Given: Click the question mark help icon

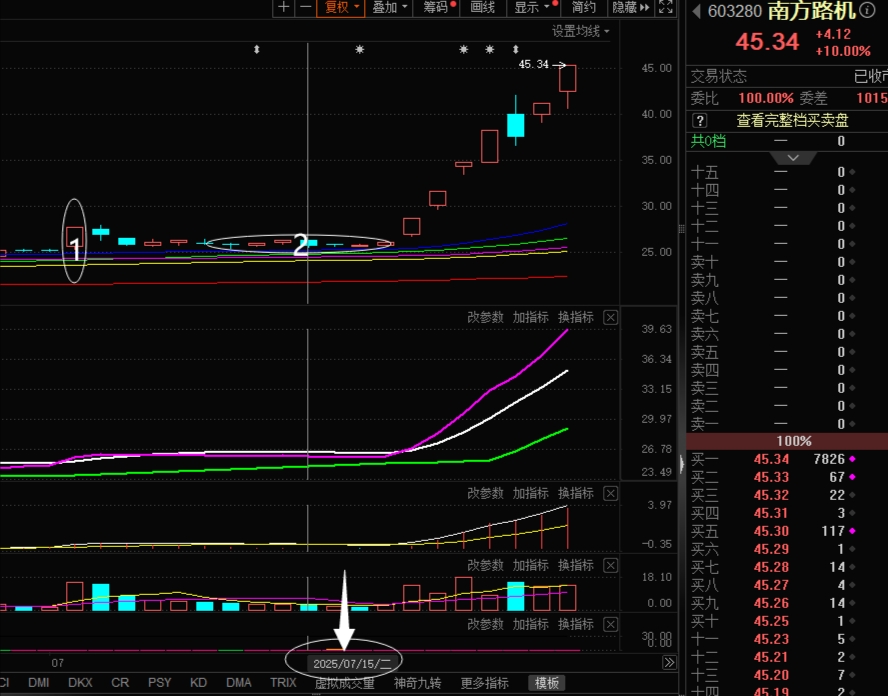Looking at the screenshot, I should (x=700, y=121).
